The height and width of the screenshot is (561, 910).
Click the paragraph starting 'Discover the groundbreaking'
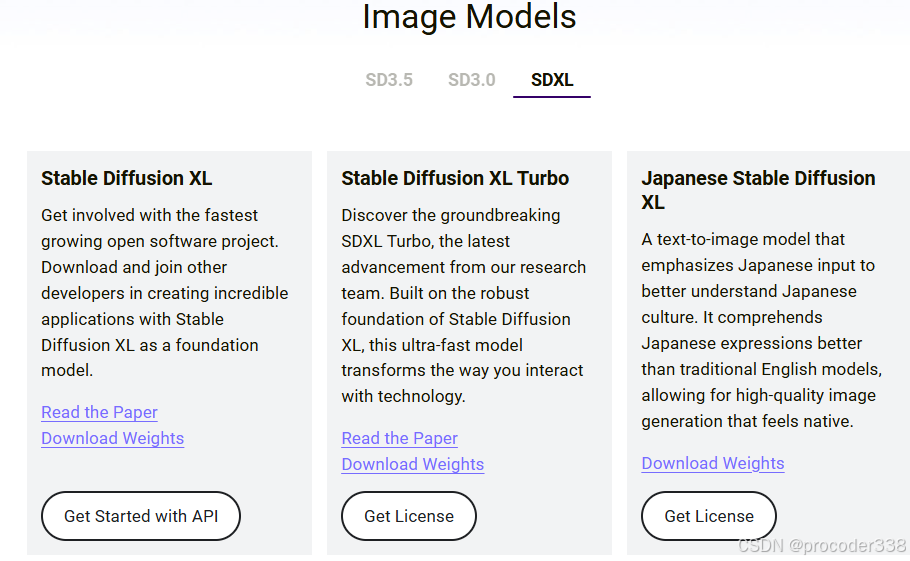464,306
